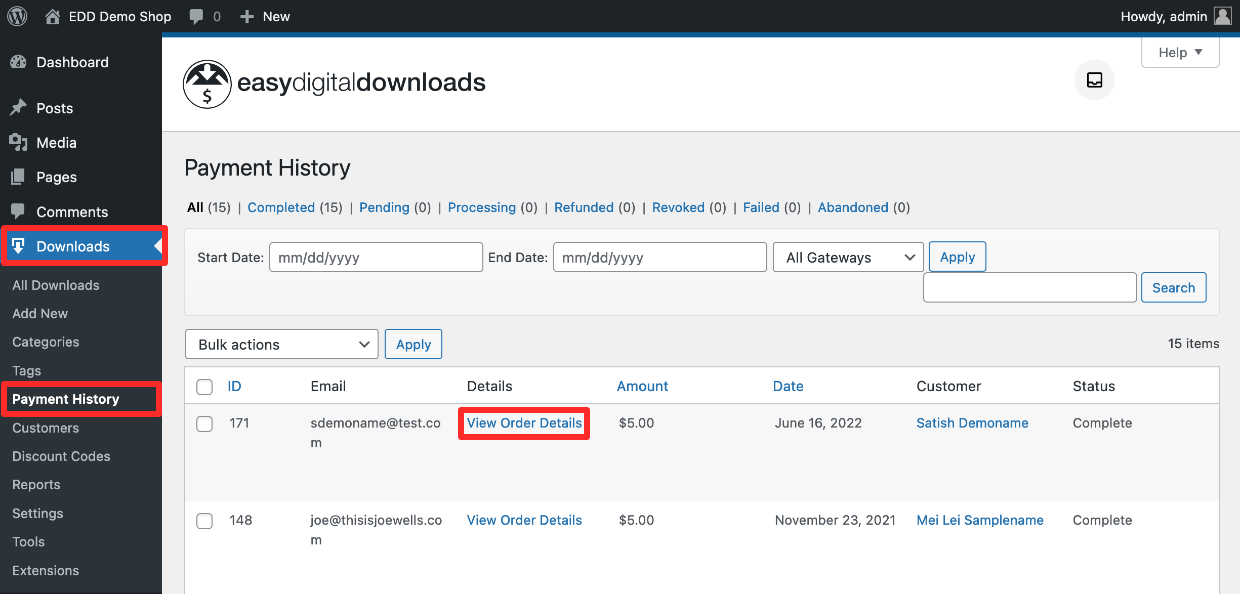Click the Easy Digital Downloads logo
The image size is (1240, 594).
coord(334,84)
